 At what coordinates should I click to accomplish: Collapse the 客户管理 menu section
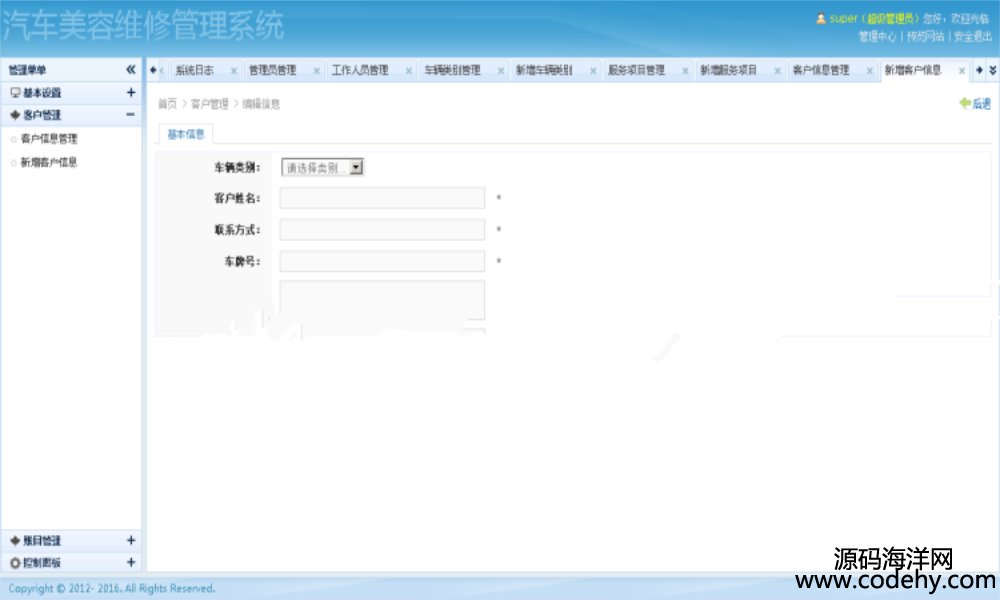click(131, 115)
